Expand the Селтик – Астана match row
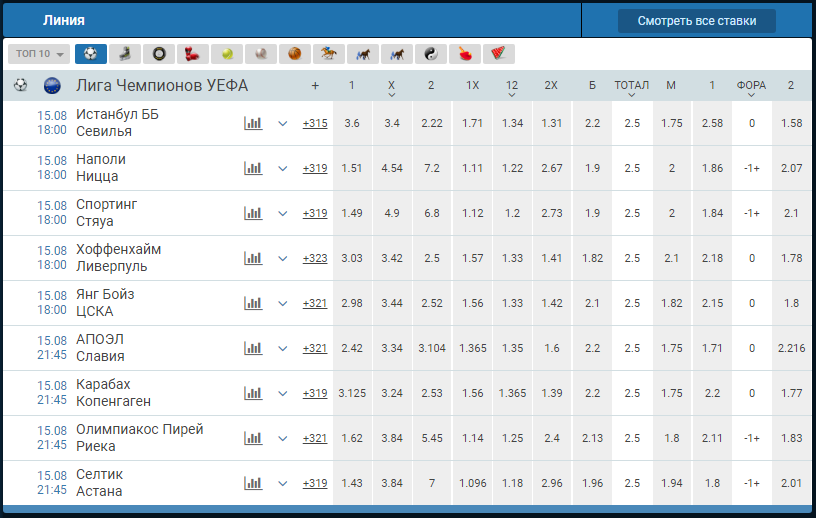816x518 pixels. point(283,484)
